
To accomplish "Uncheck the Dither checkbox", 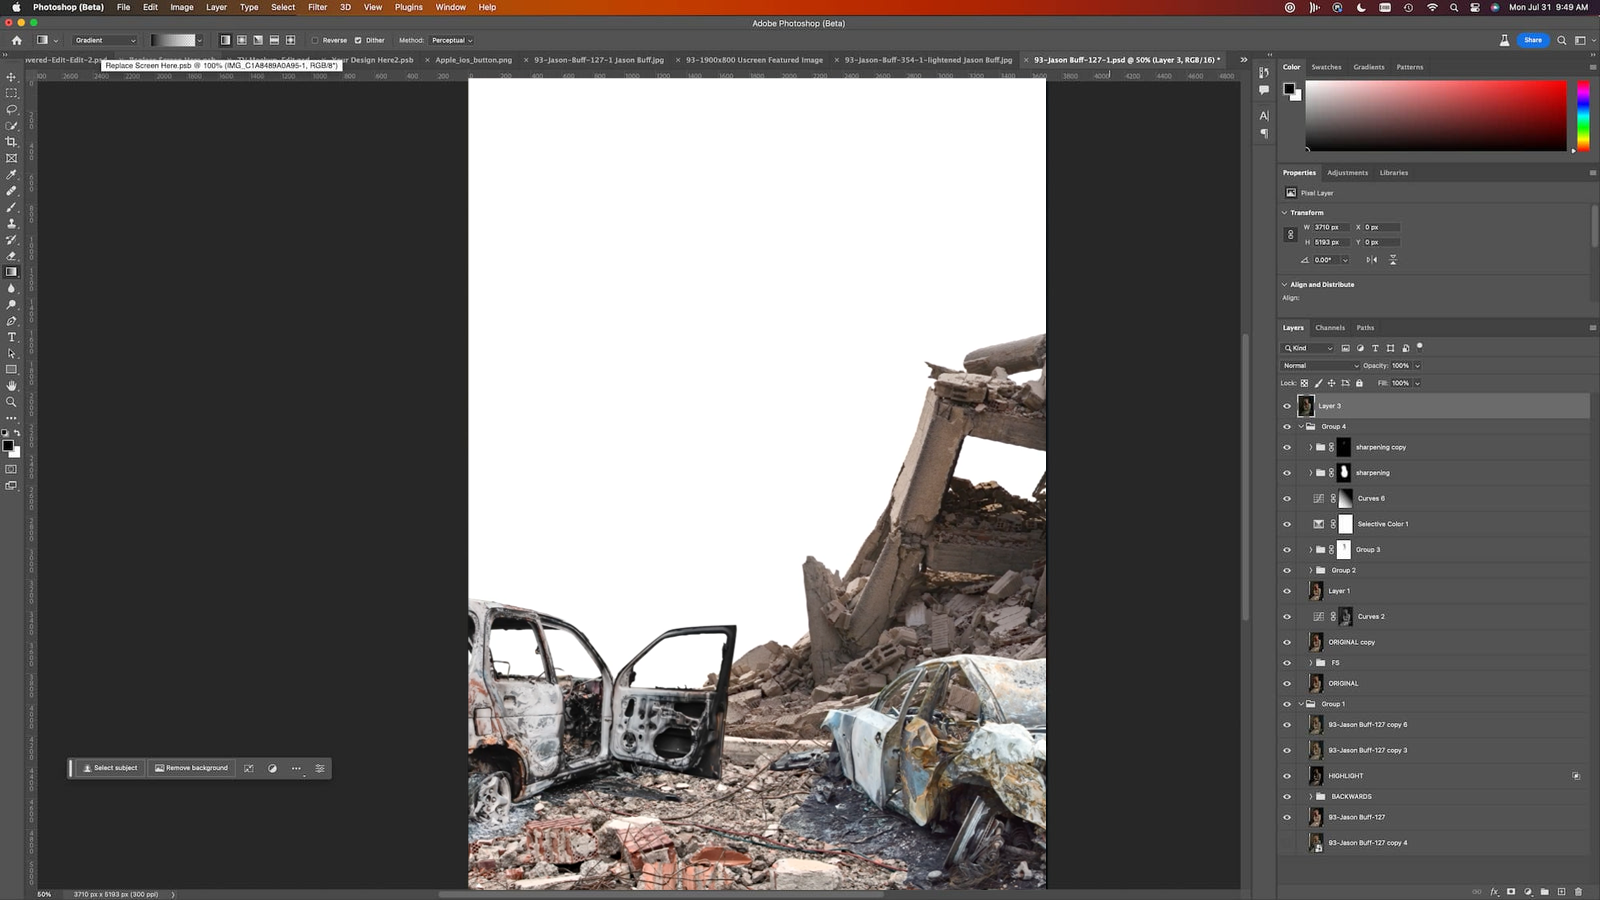I will pos(358,41).
